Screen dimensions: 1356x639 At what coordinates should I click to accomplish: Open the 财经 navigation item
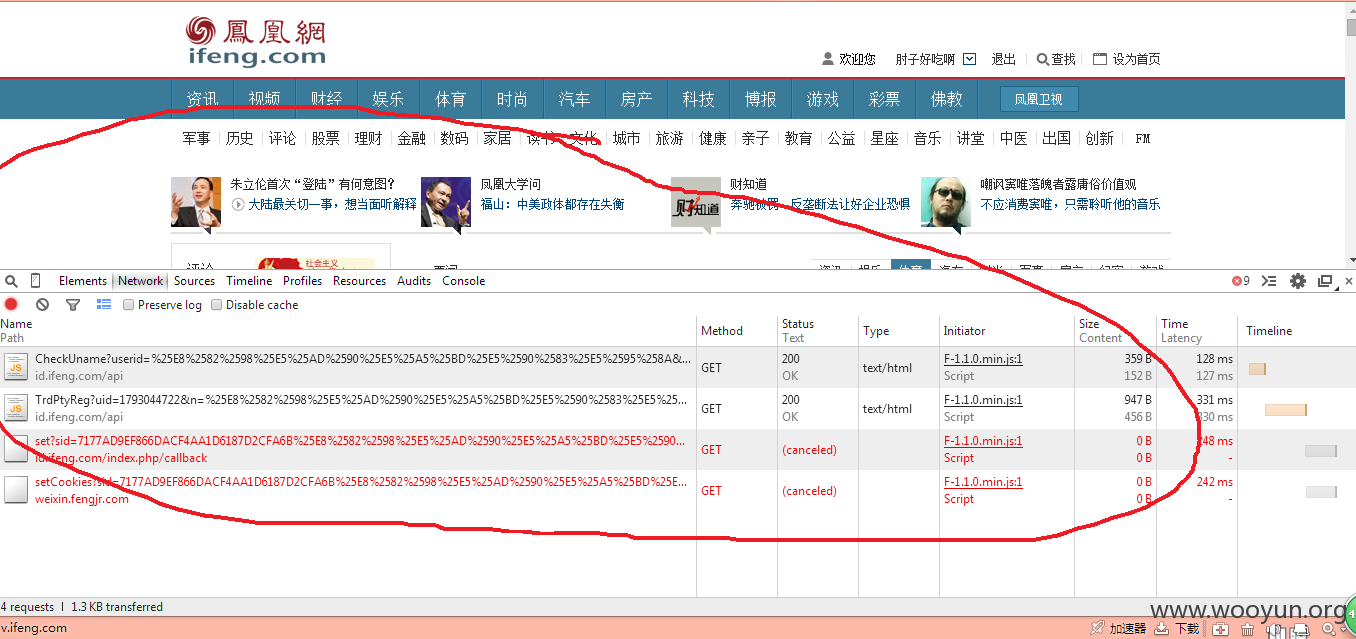[x=326, y=99]
